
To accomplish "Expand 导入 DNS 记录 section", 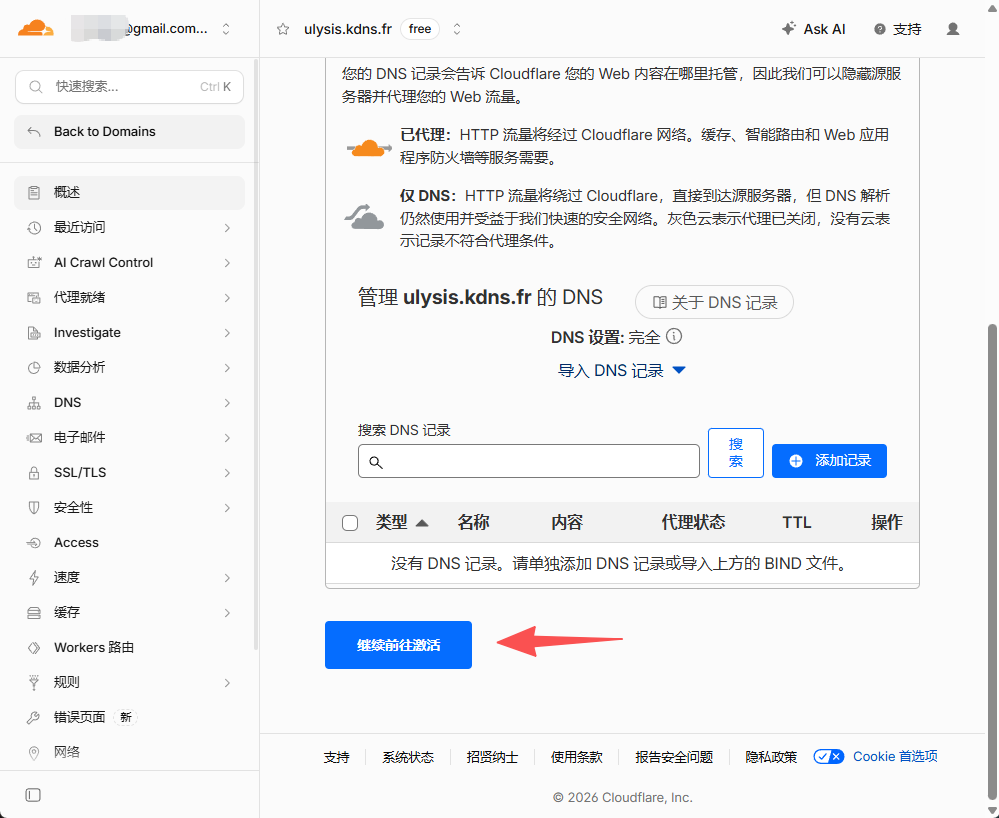I will click(x=622, y=370).
